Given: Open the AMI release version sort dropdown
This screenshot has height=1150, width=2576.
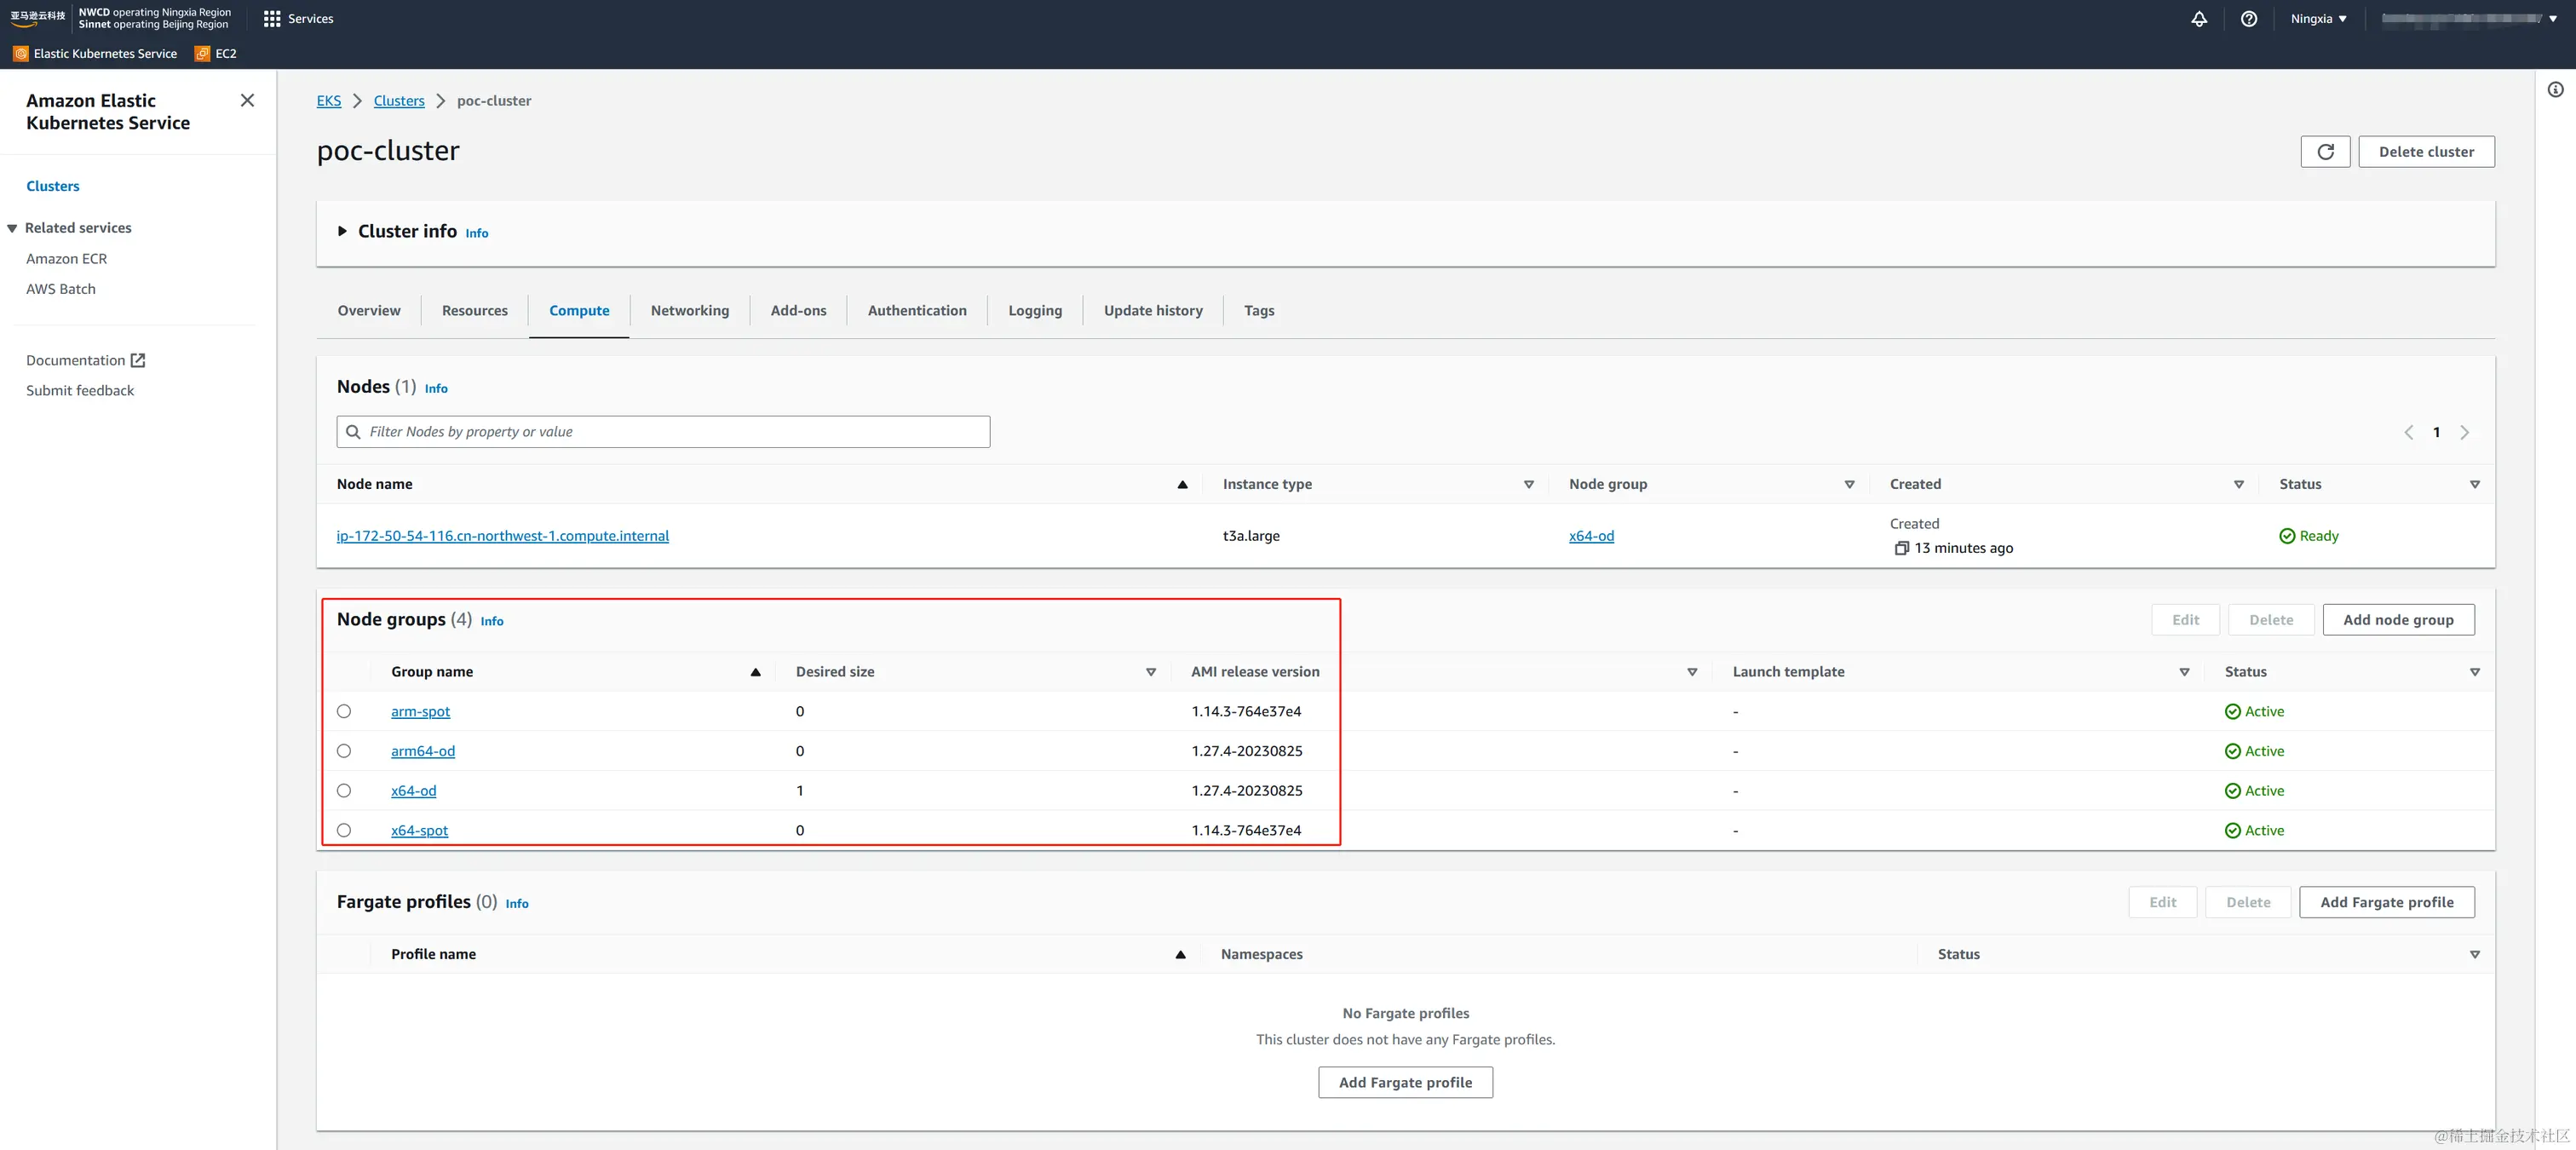Looking at the screenshot, I should (1692, 673).
